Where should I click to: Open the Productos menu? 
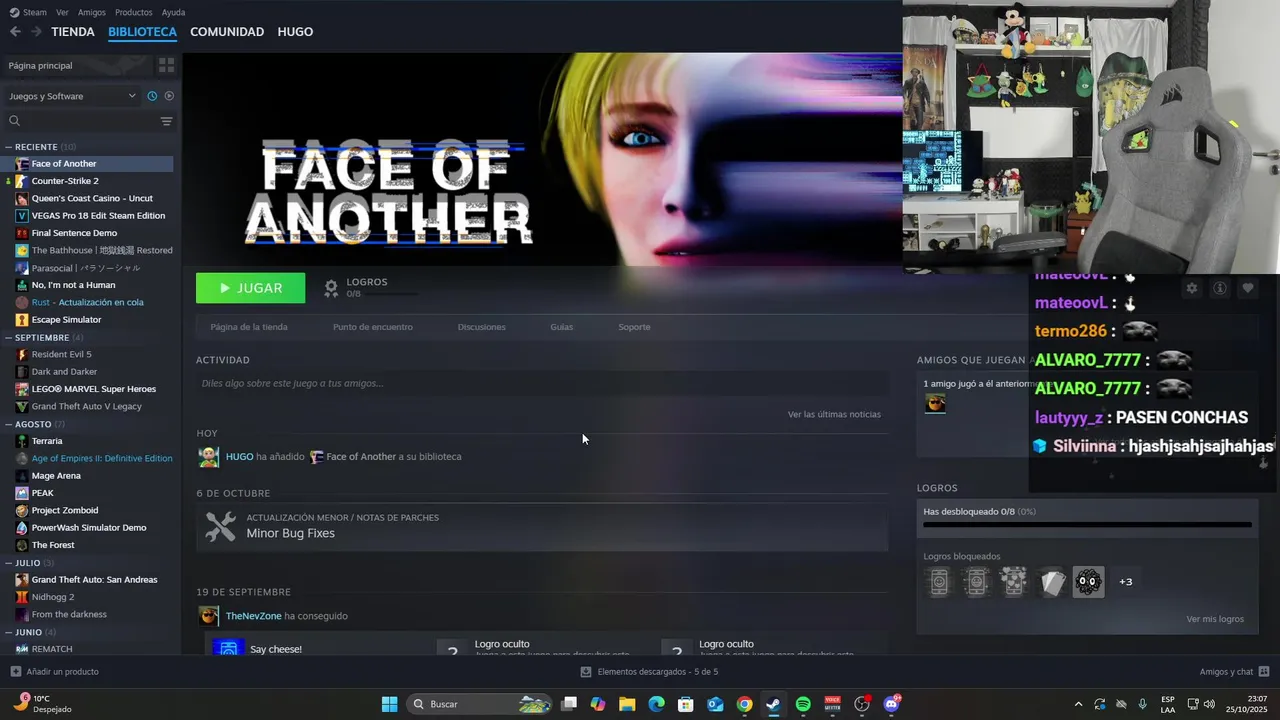coord(133,12)
